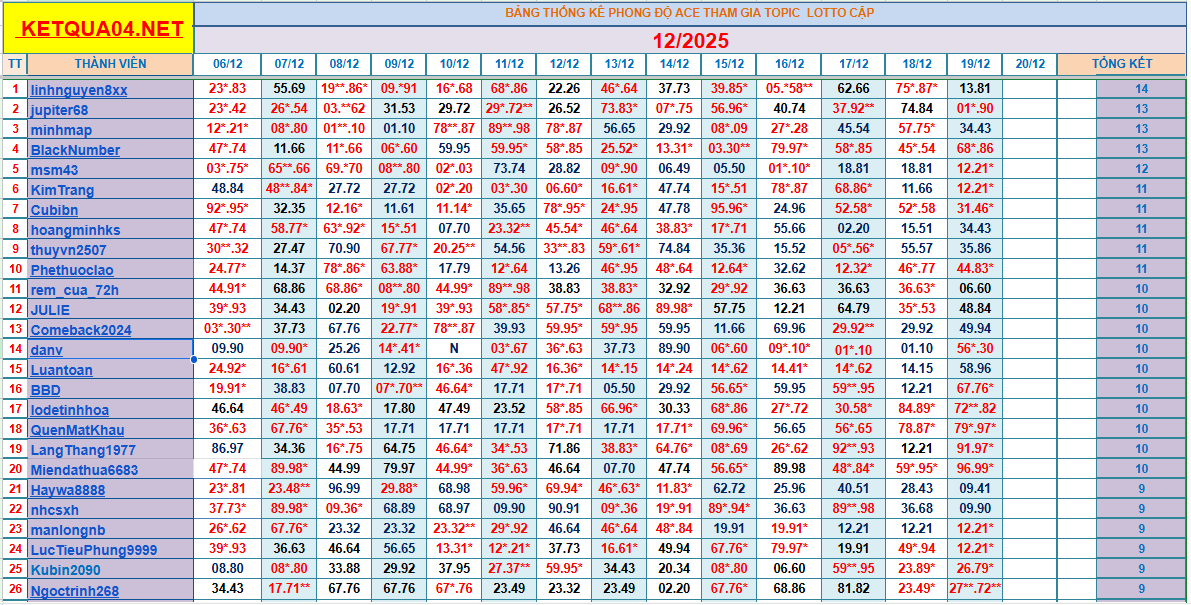Open Miendathua6683 member link

coord(84,470)
